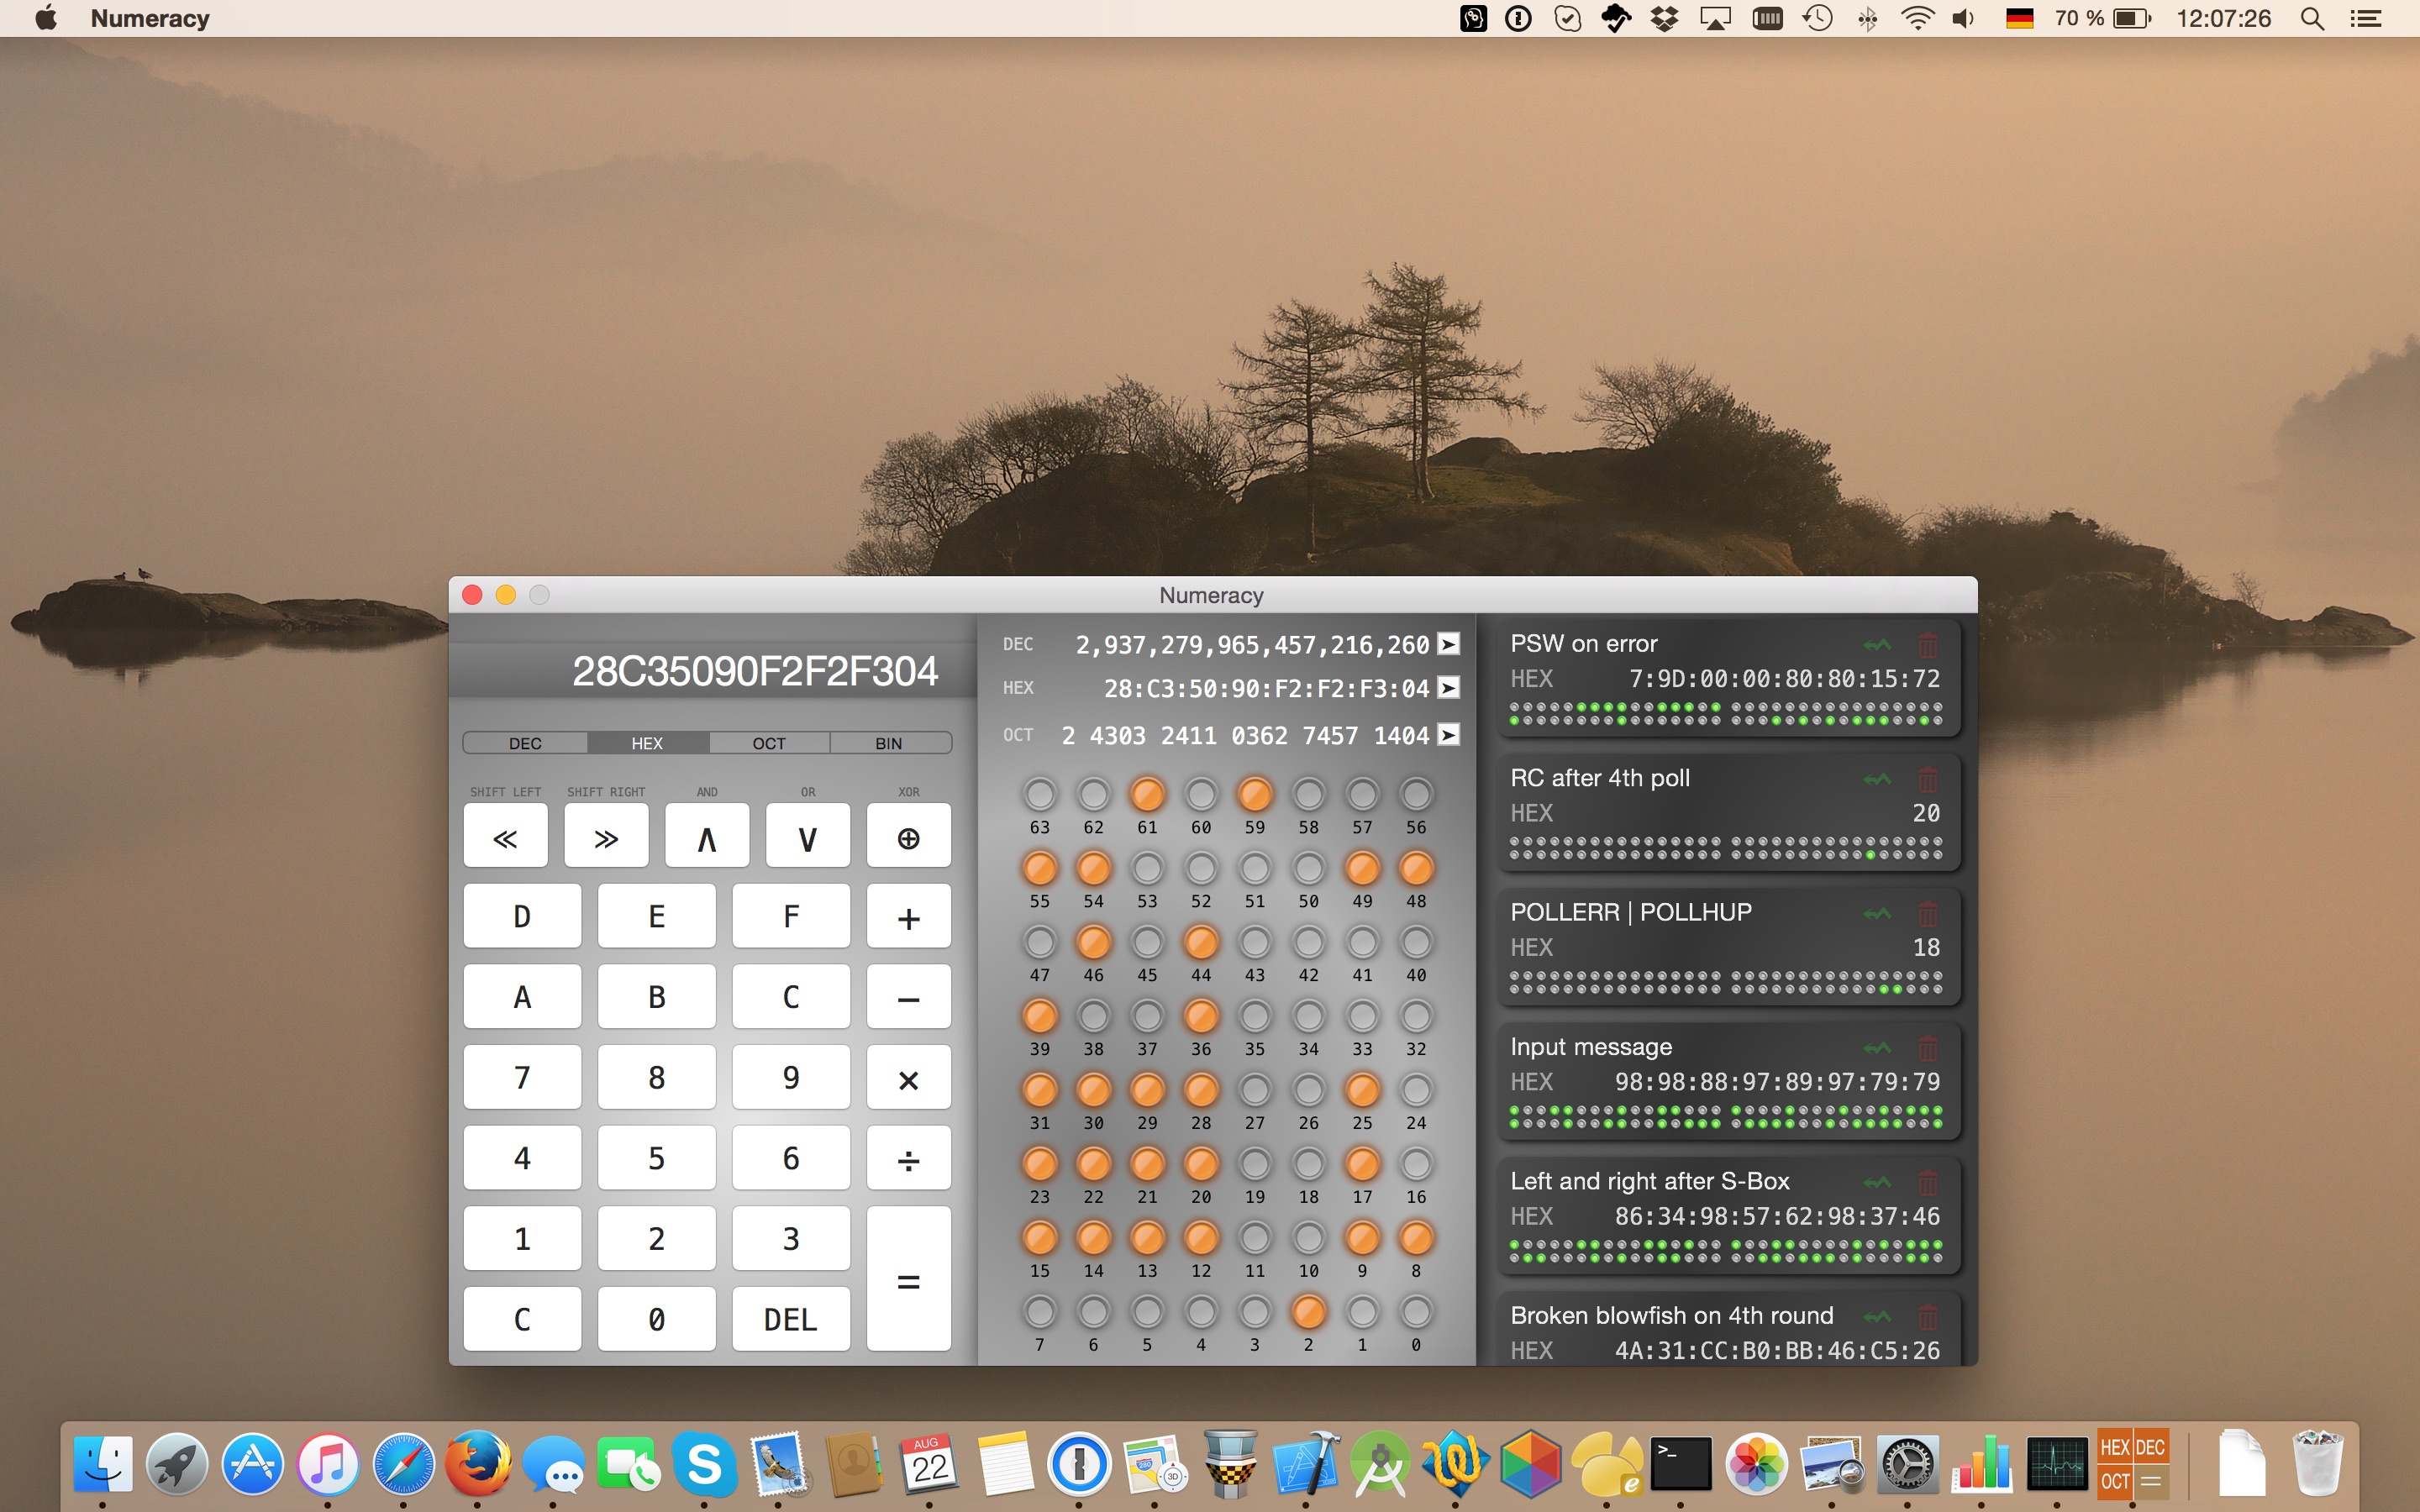Open Xcode from the Dock
Screen dimensions: 2420x1512
pos(1305,1464)
